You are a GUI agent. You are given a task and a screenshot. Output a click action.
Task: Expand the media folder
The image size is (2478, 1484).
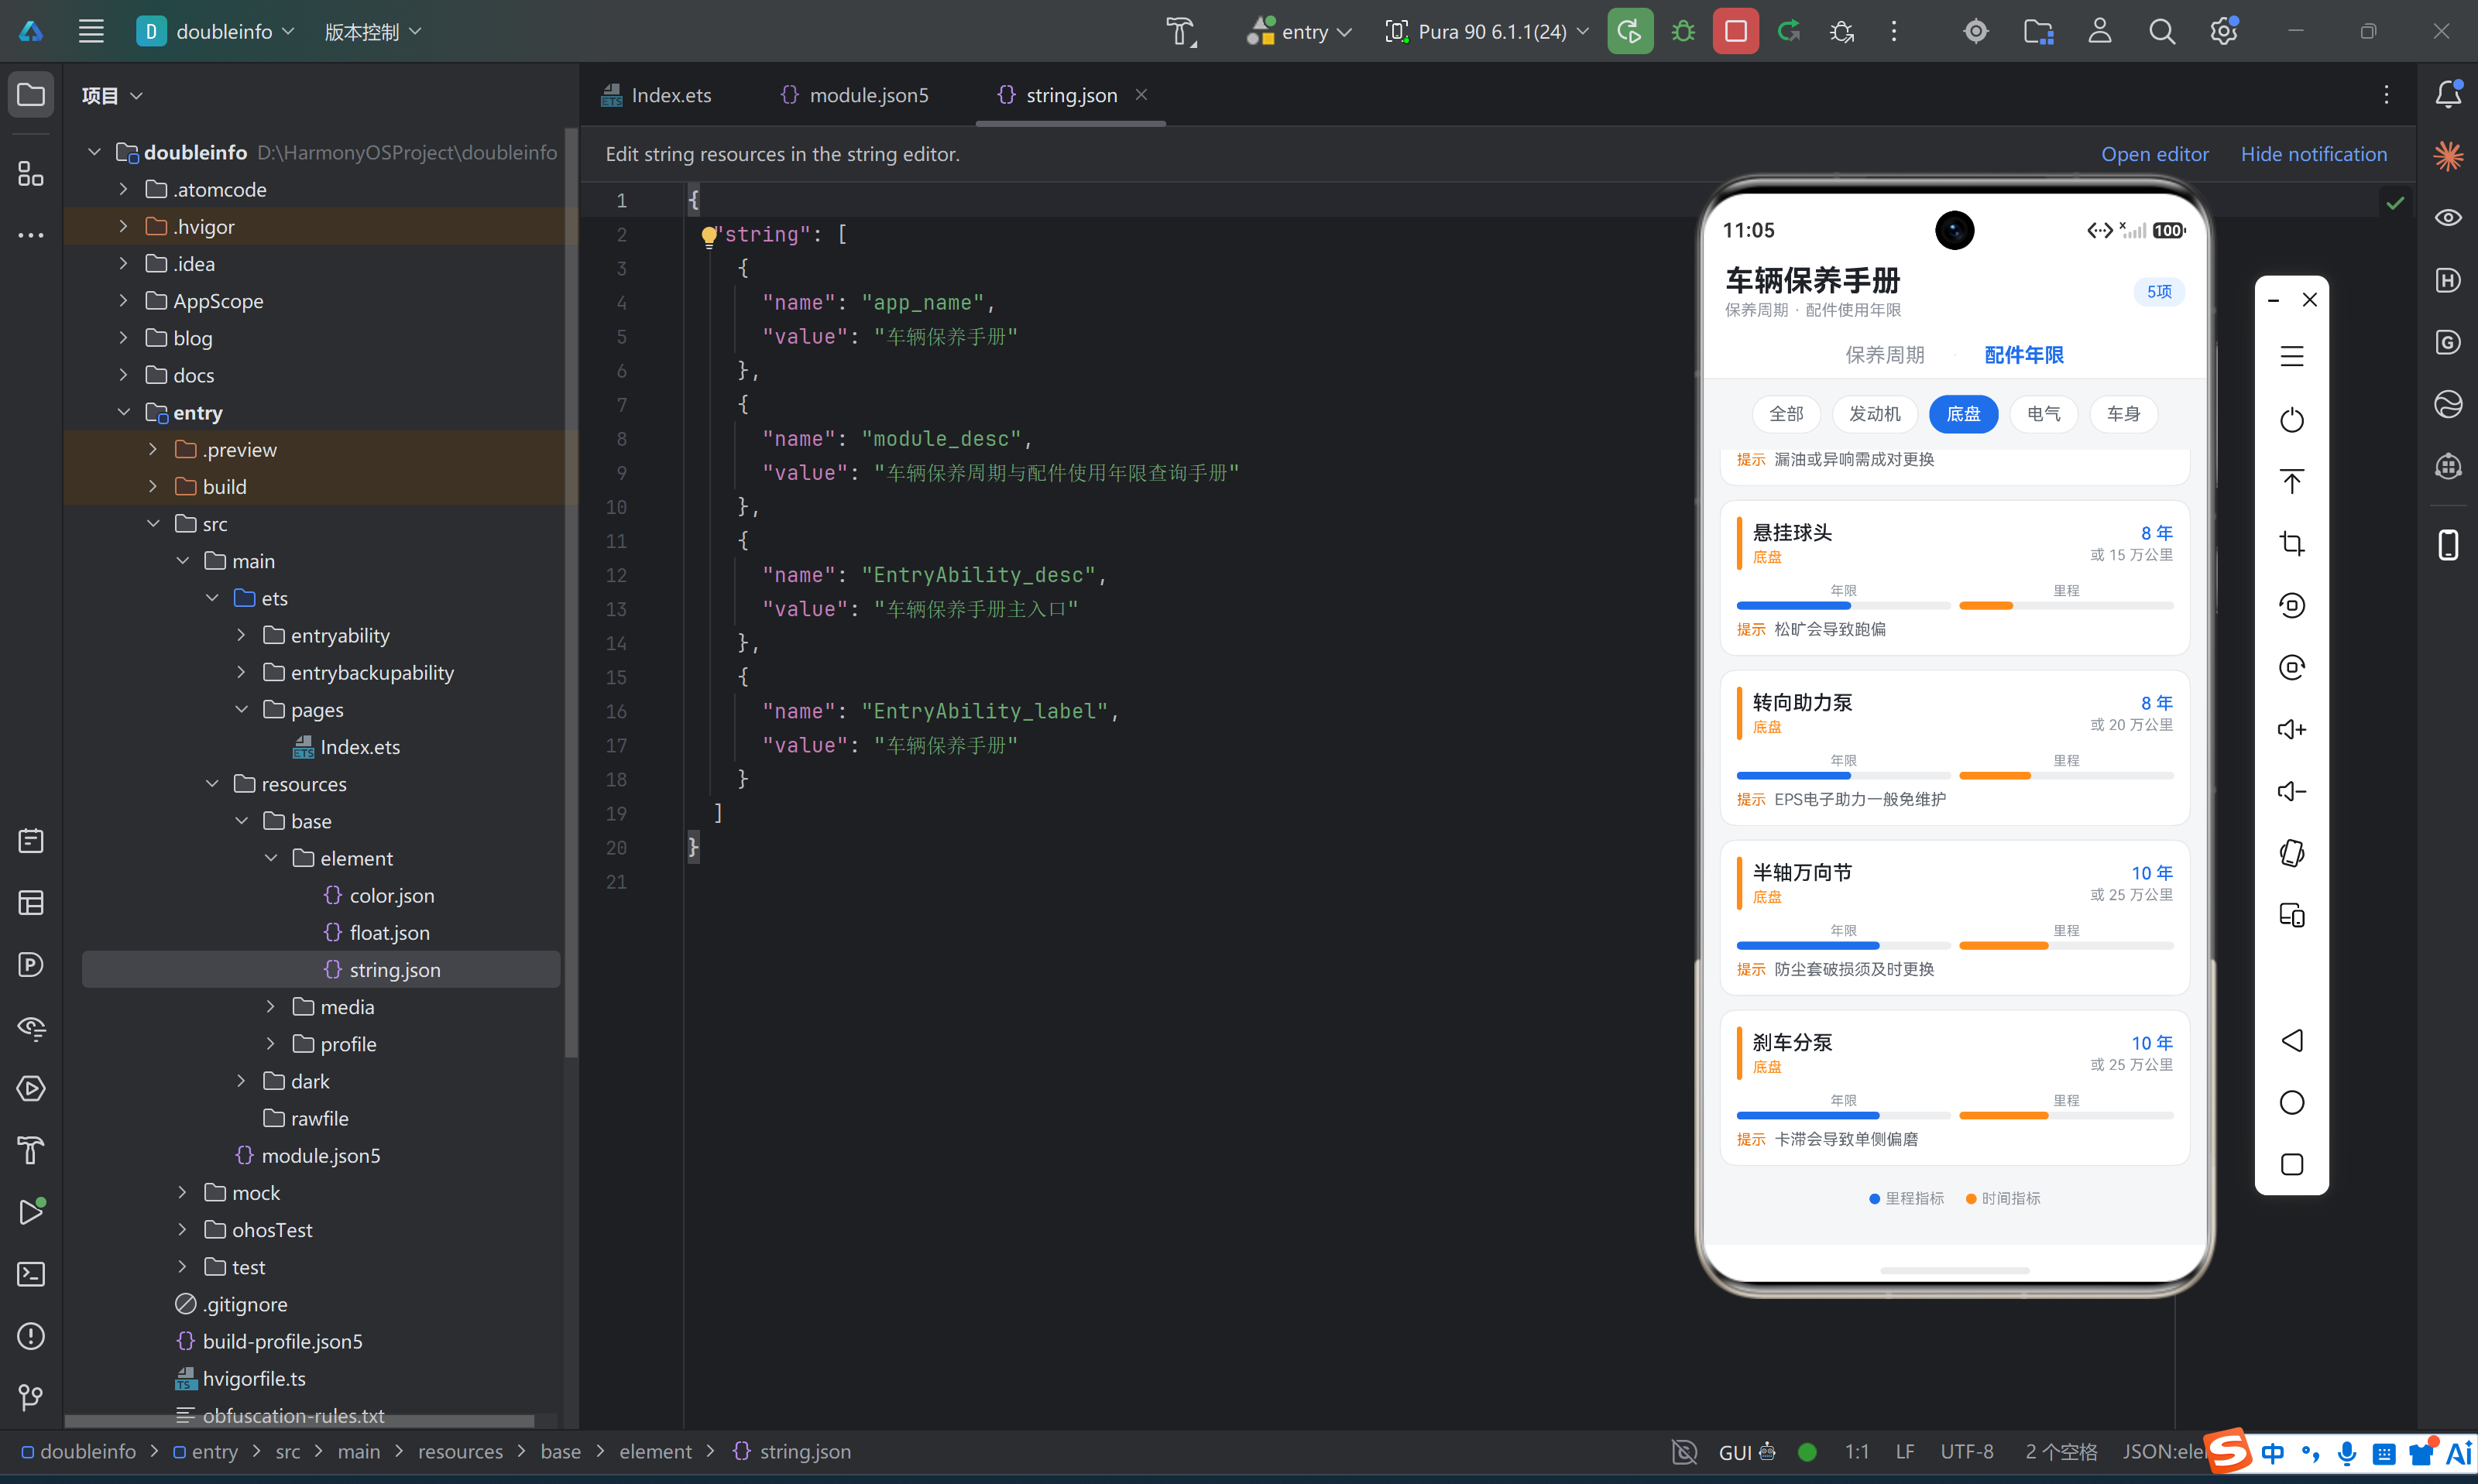click(x=270, y=1007)
